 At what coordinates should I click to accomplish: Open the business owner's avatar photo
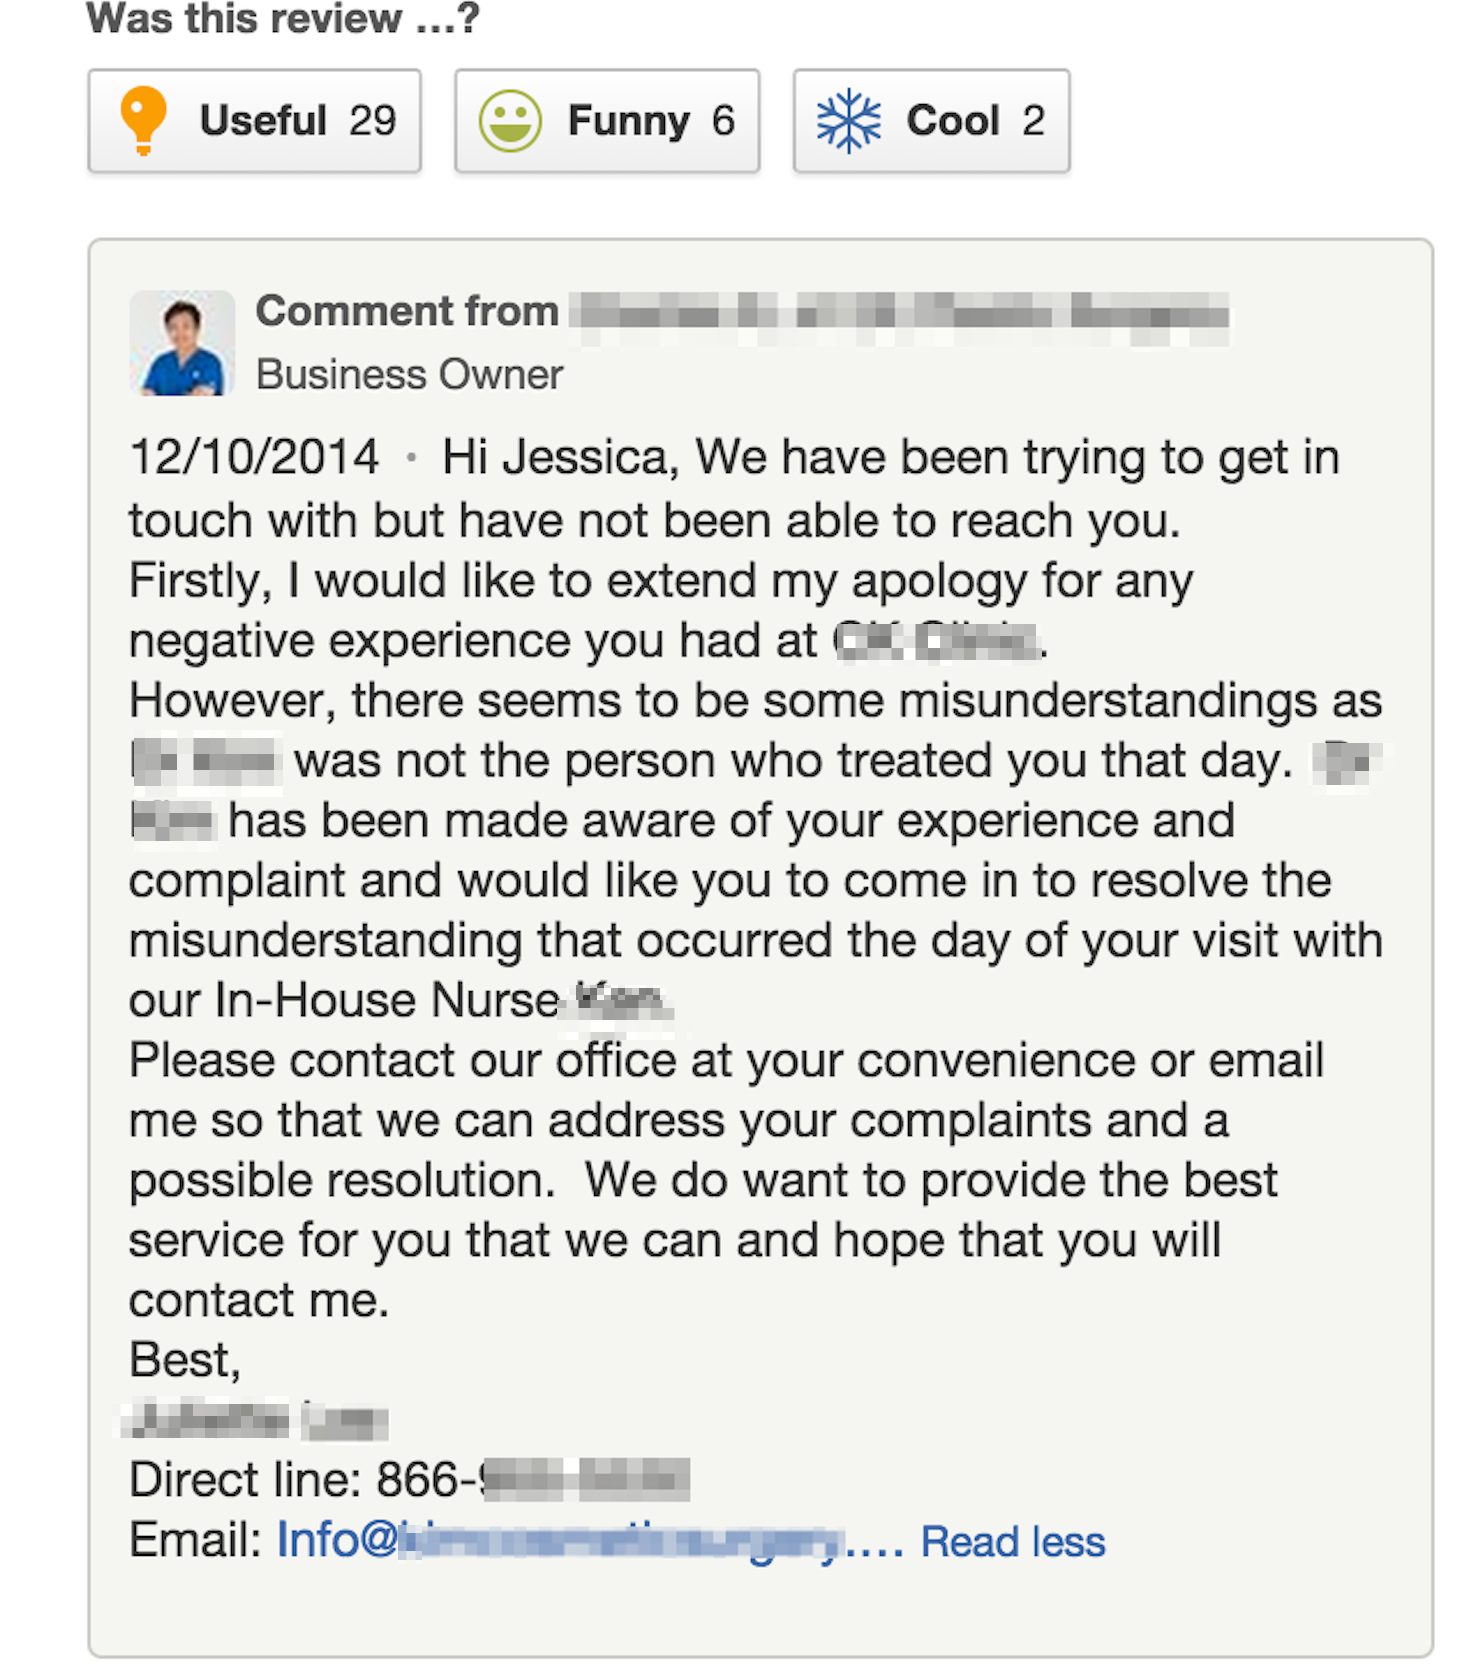pyautogui.click(x=182, y=343)
